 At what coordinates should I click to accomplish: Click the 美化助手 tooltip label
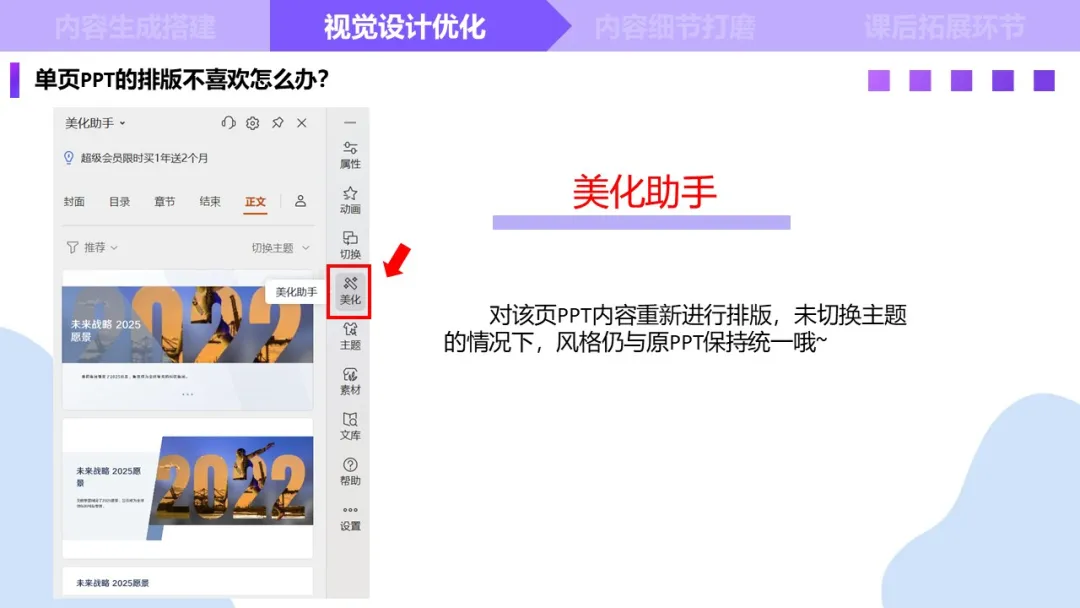[x=296, y=292]
